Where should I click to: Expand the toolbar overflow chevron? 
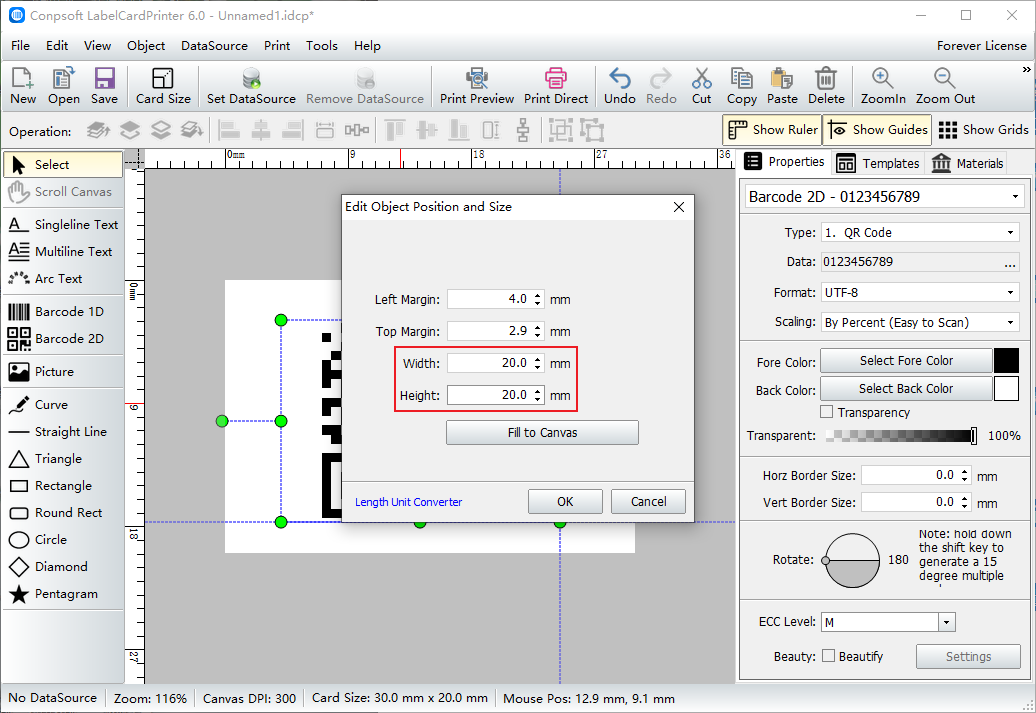coord(1026,69)
